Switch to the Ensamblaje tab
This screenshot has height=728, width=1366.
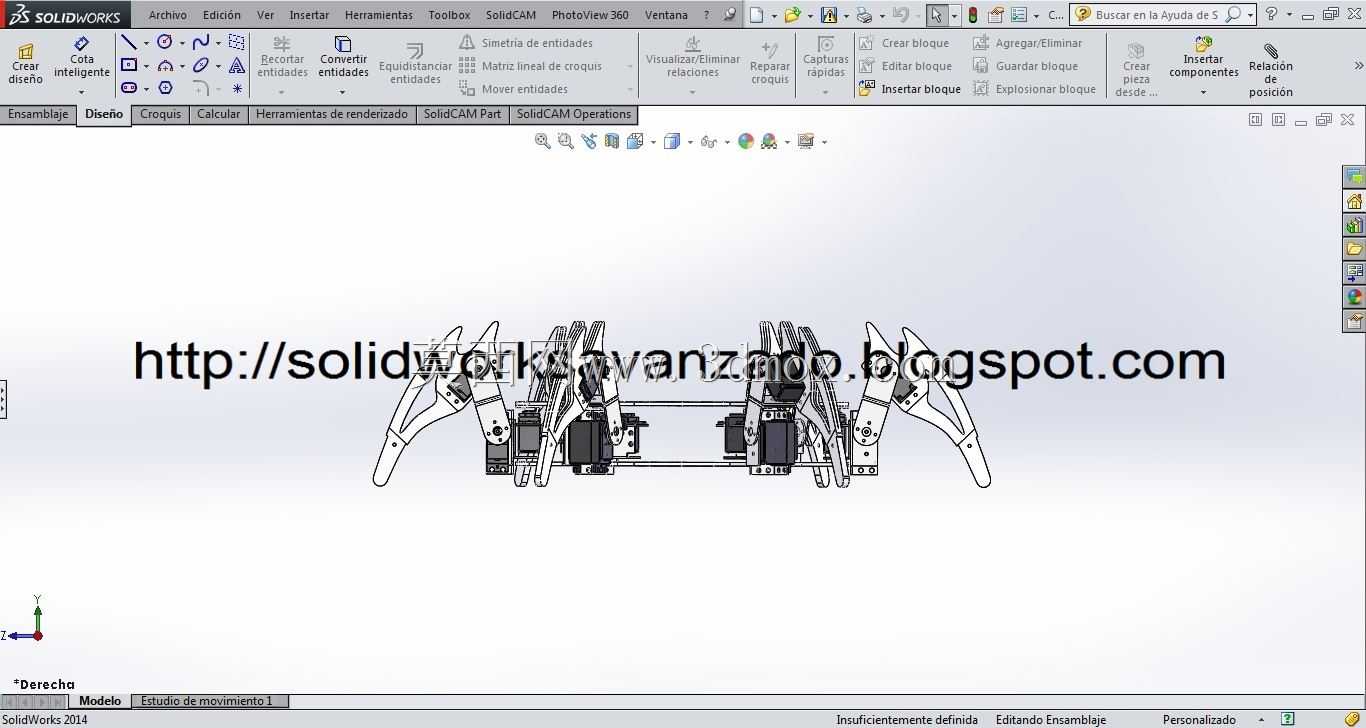pyautogui.click(x=38, y=114)
